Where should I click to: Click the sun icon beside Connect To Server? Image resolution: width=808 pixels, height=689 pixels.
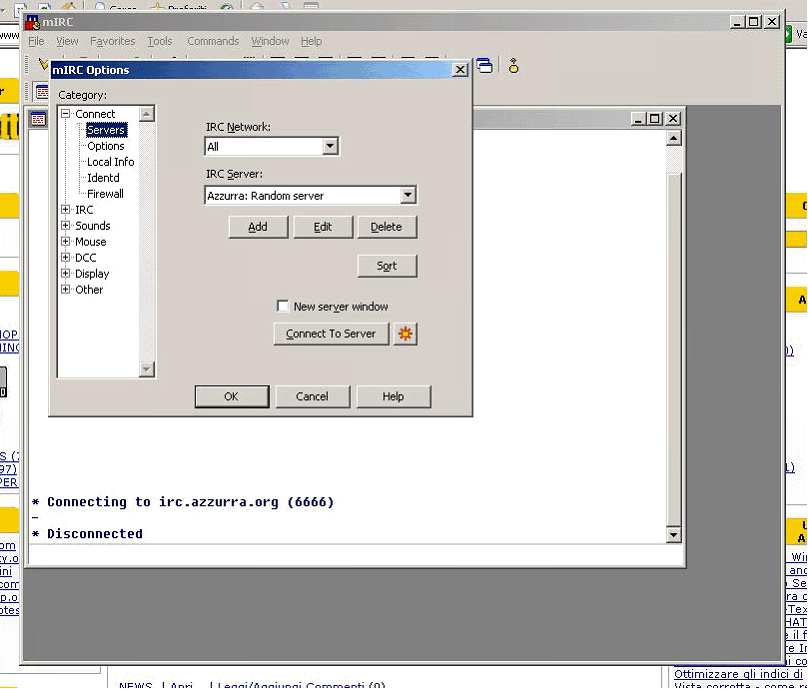click(x=405, y=333)
